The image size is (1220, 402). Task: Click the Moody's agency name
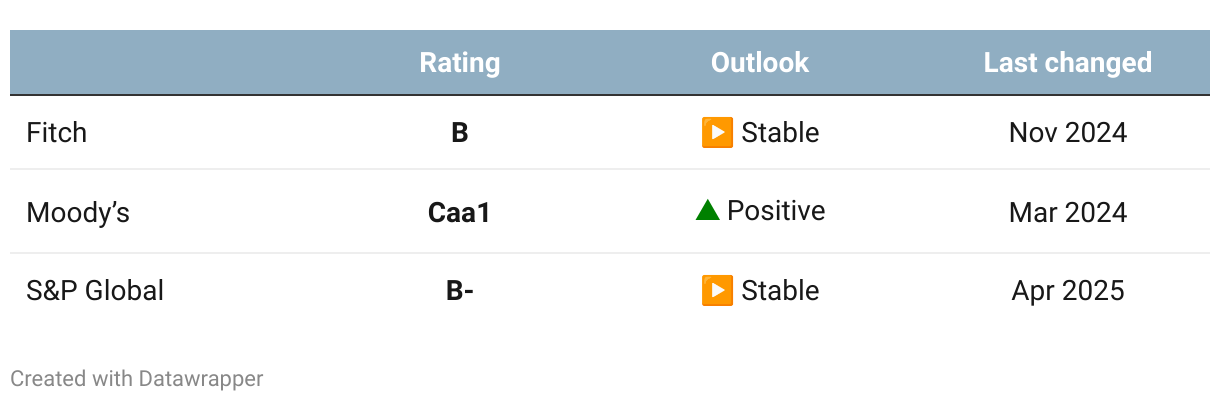point(78,212)
